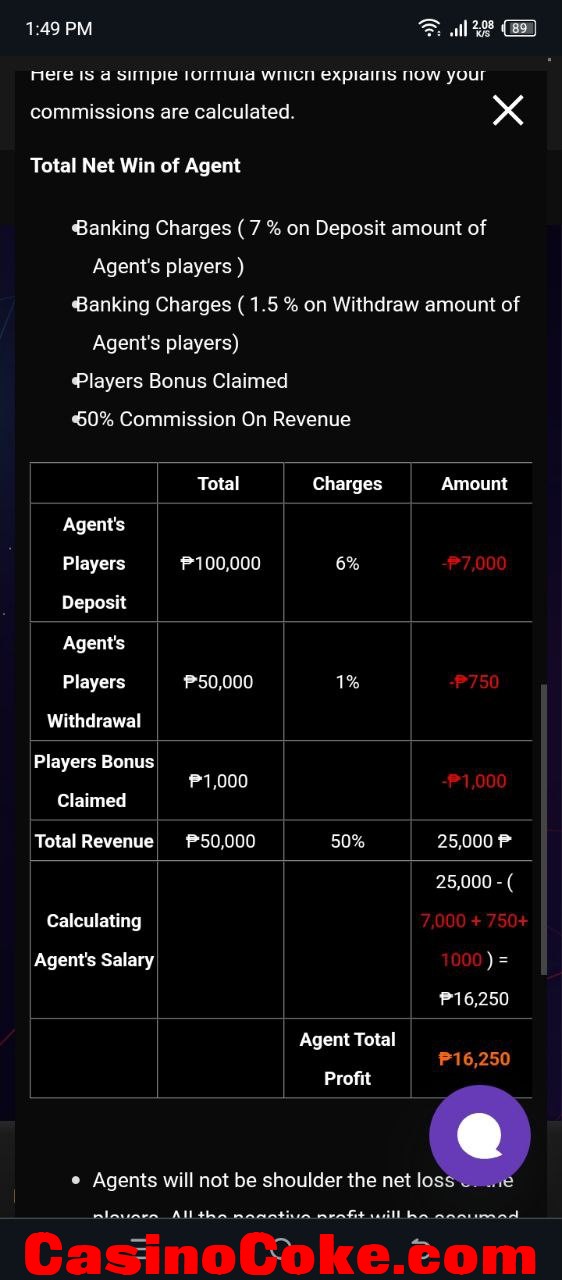Click the Total Net Win of Agent heading

click(x=135, y=166)
